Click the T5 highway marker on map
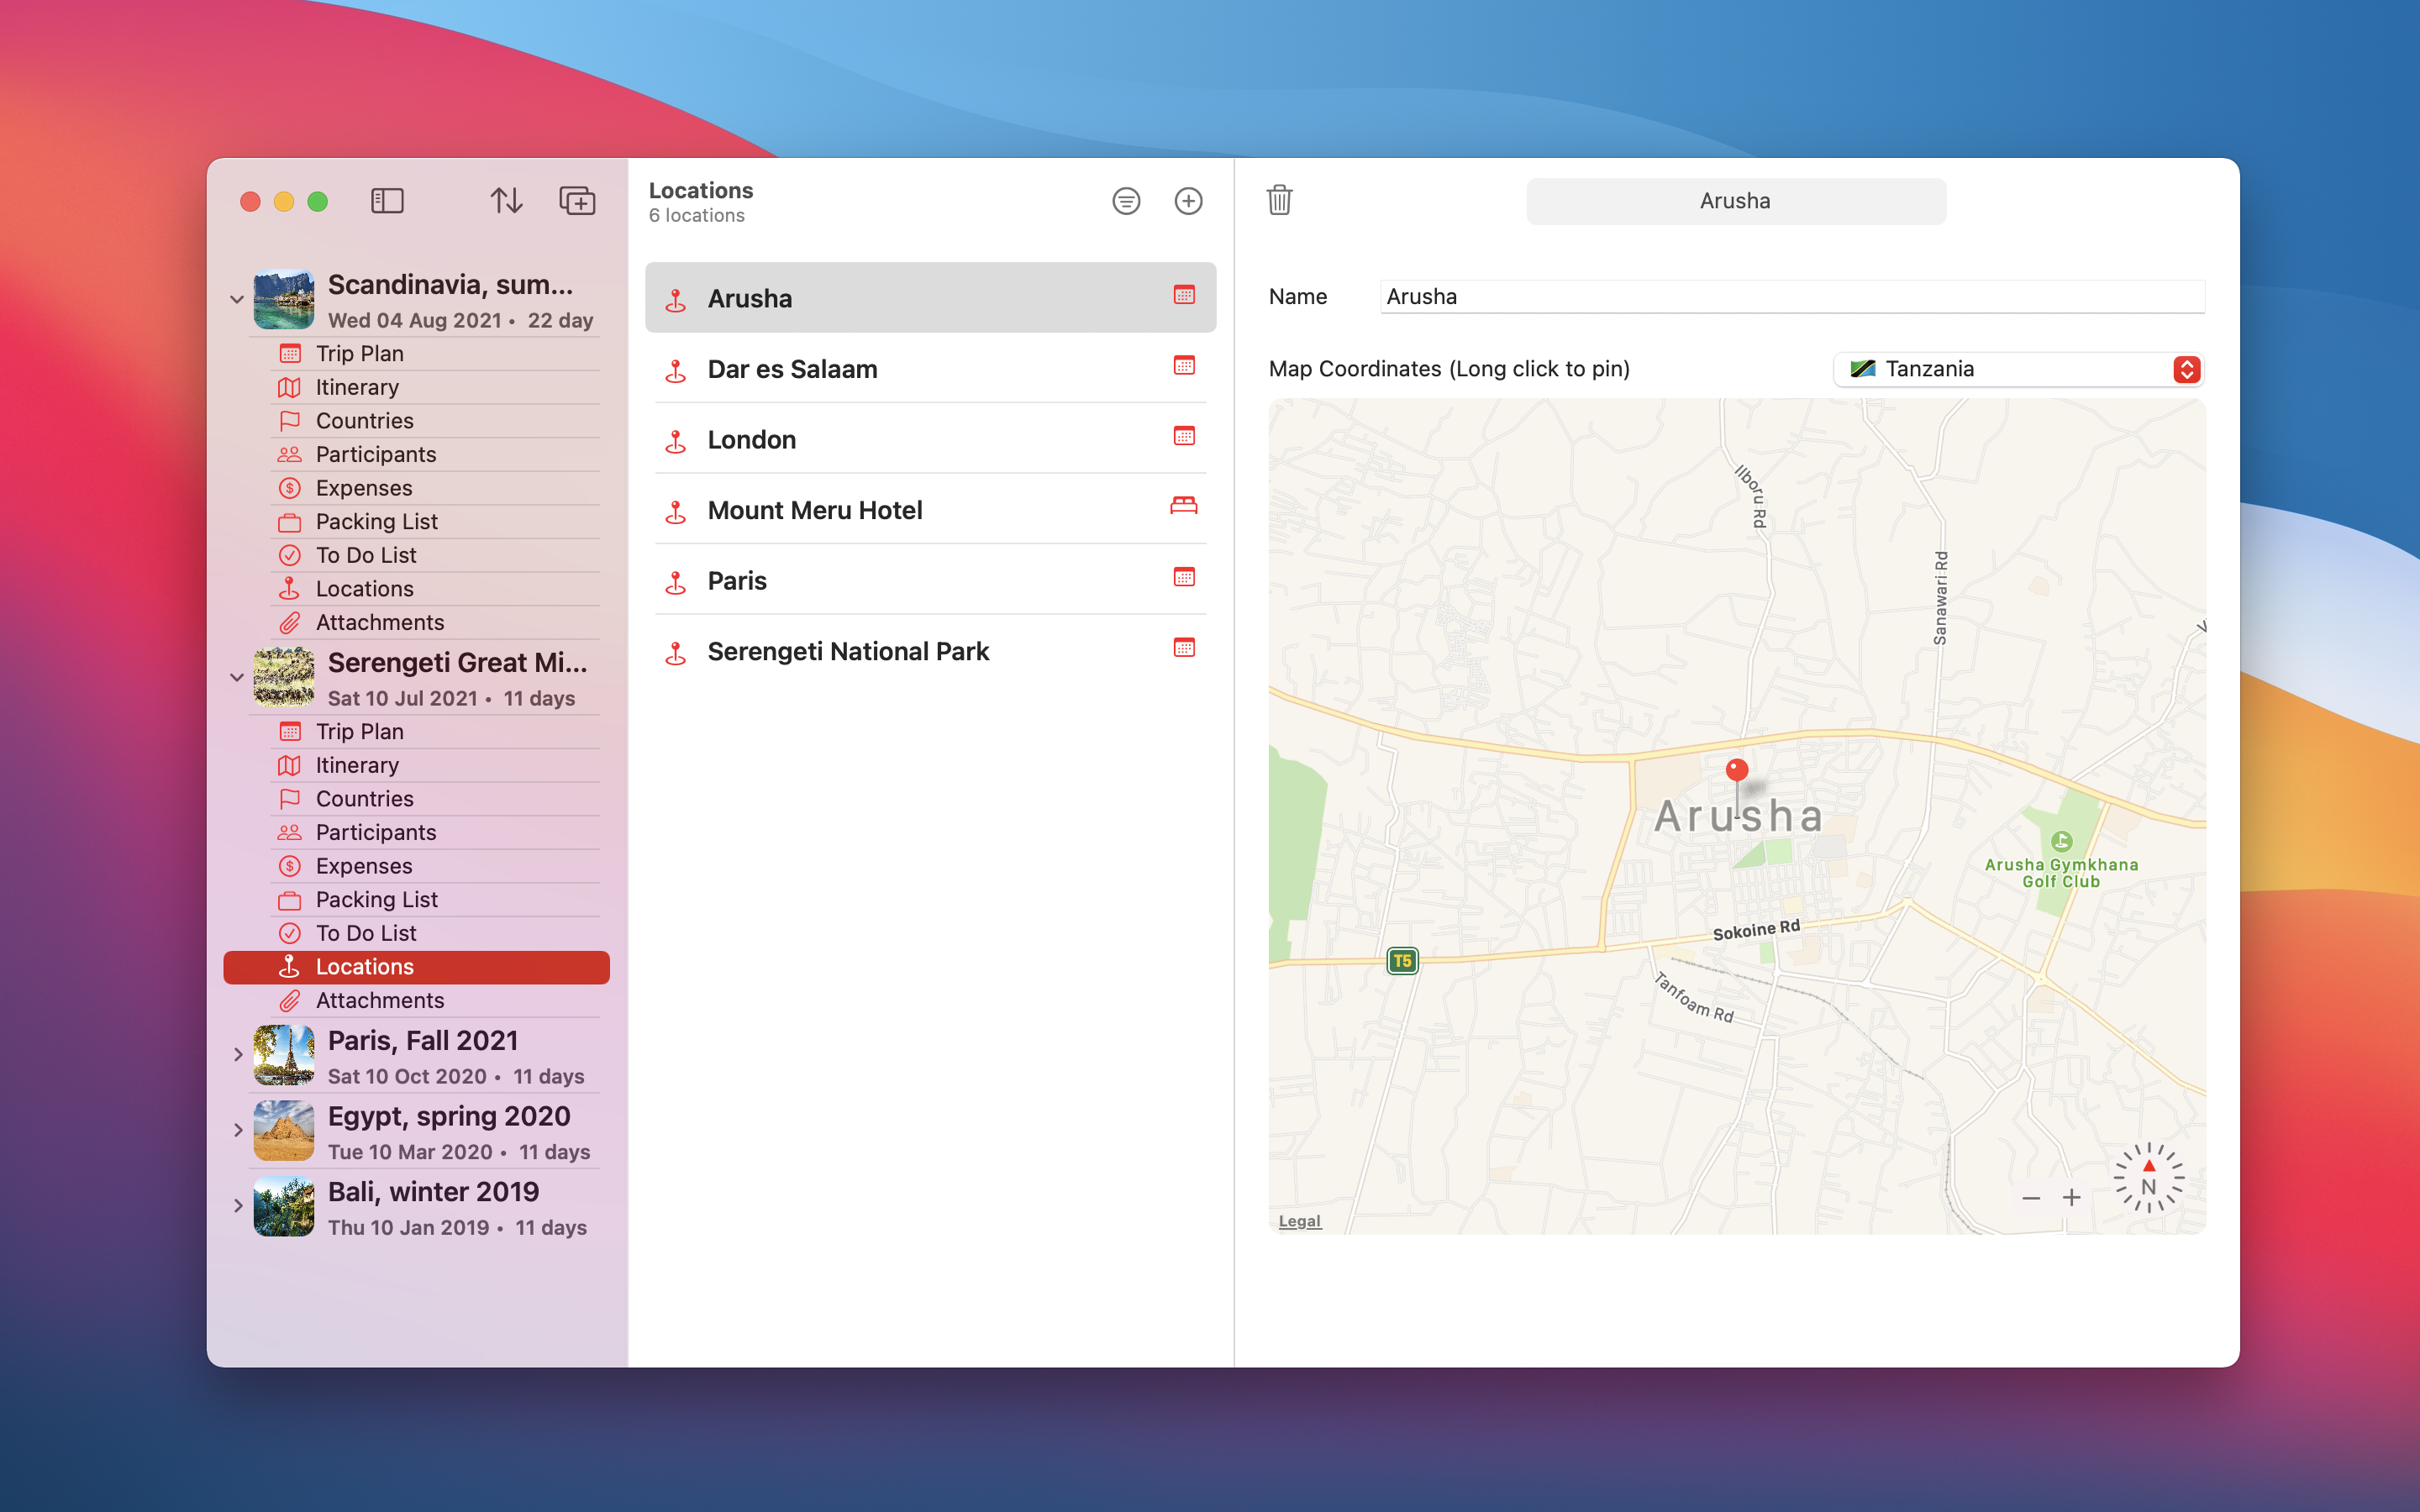2420x1512 pixels. tap(1402, 961)
